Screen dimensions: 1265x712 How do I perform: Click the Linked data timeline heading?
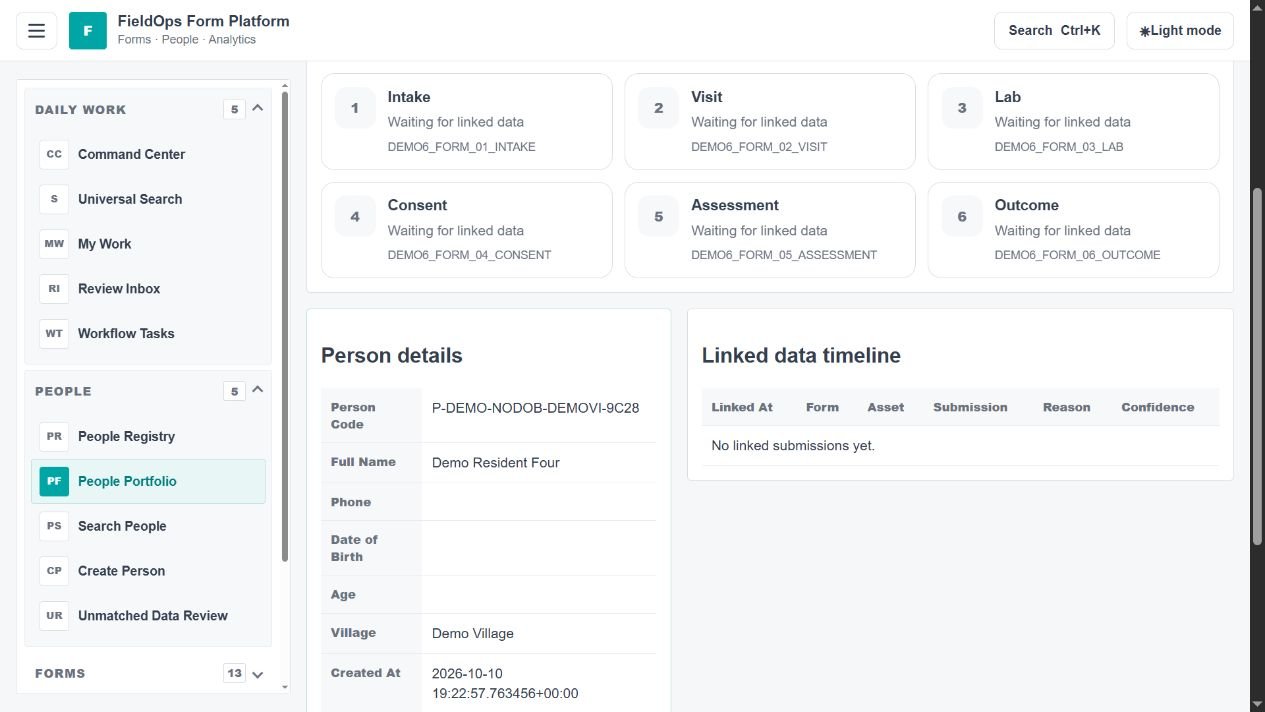pos(801,356)
